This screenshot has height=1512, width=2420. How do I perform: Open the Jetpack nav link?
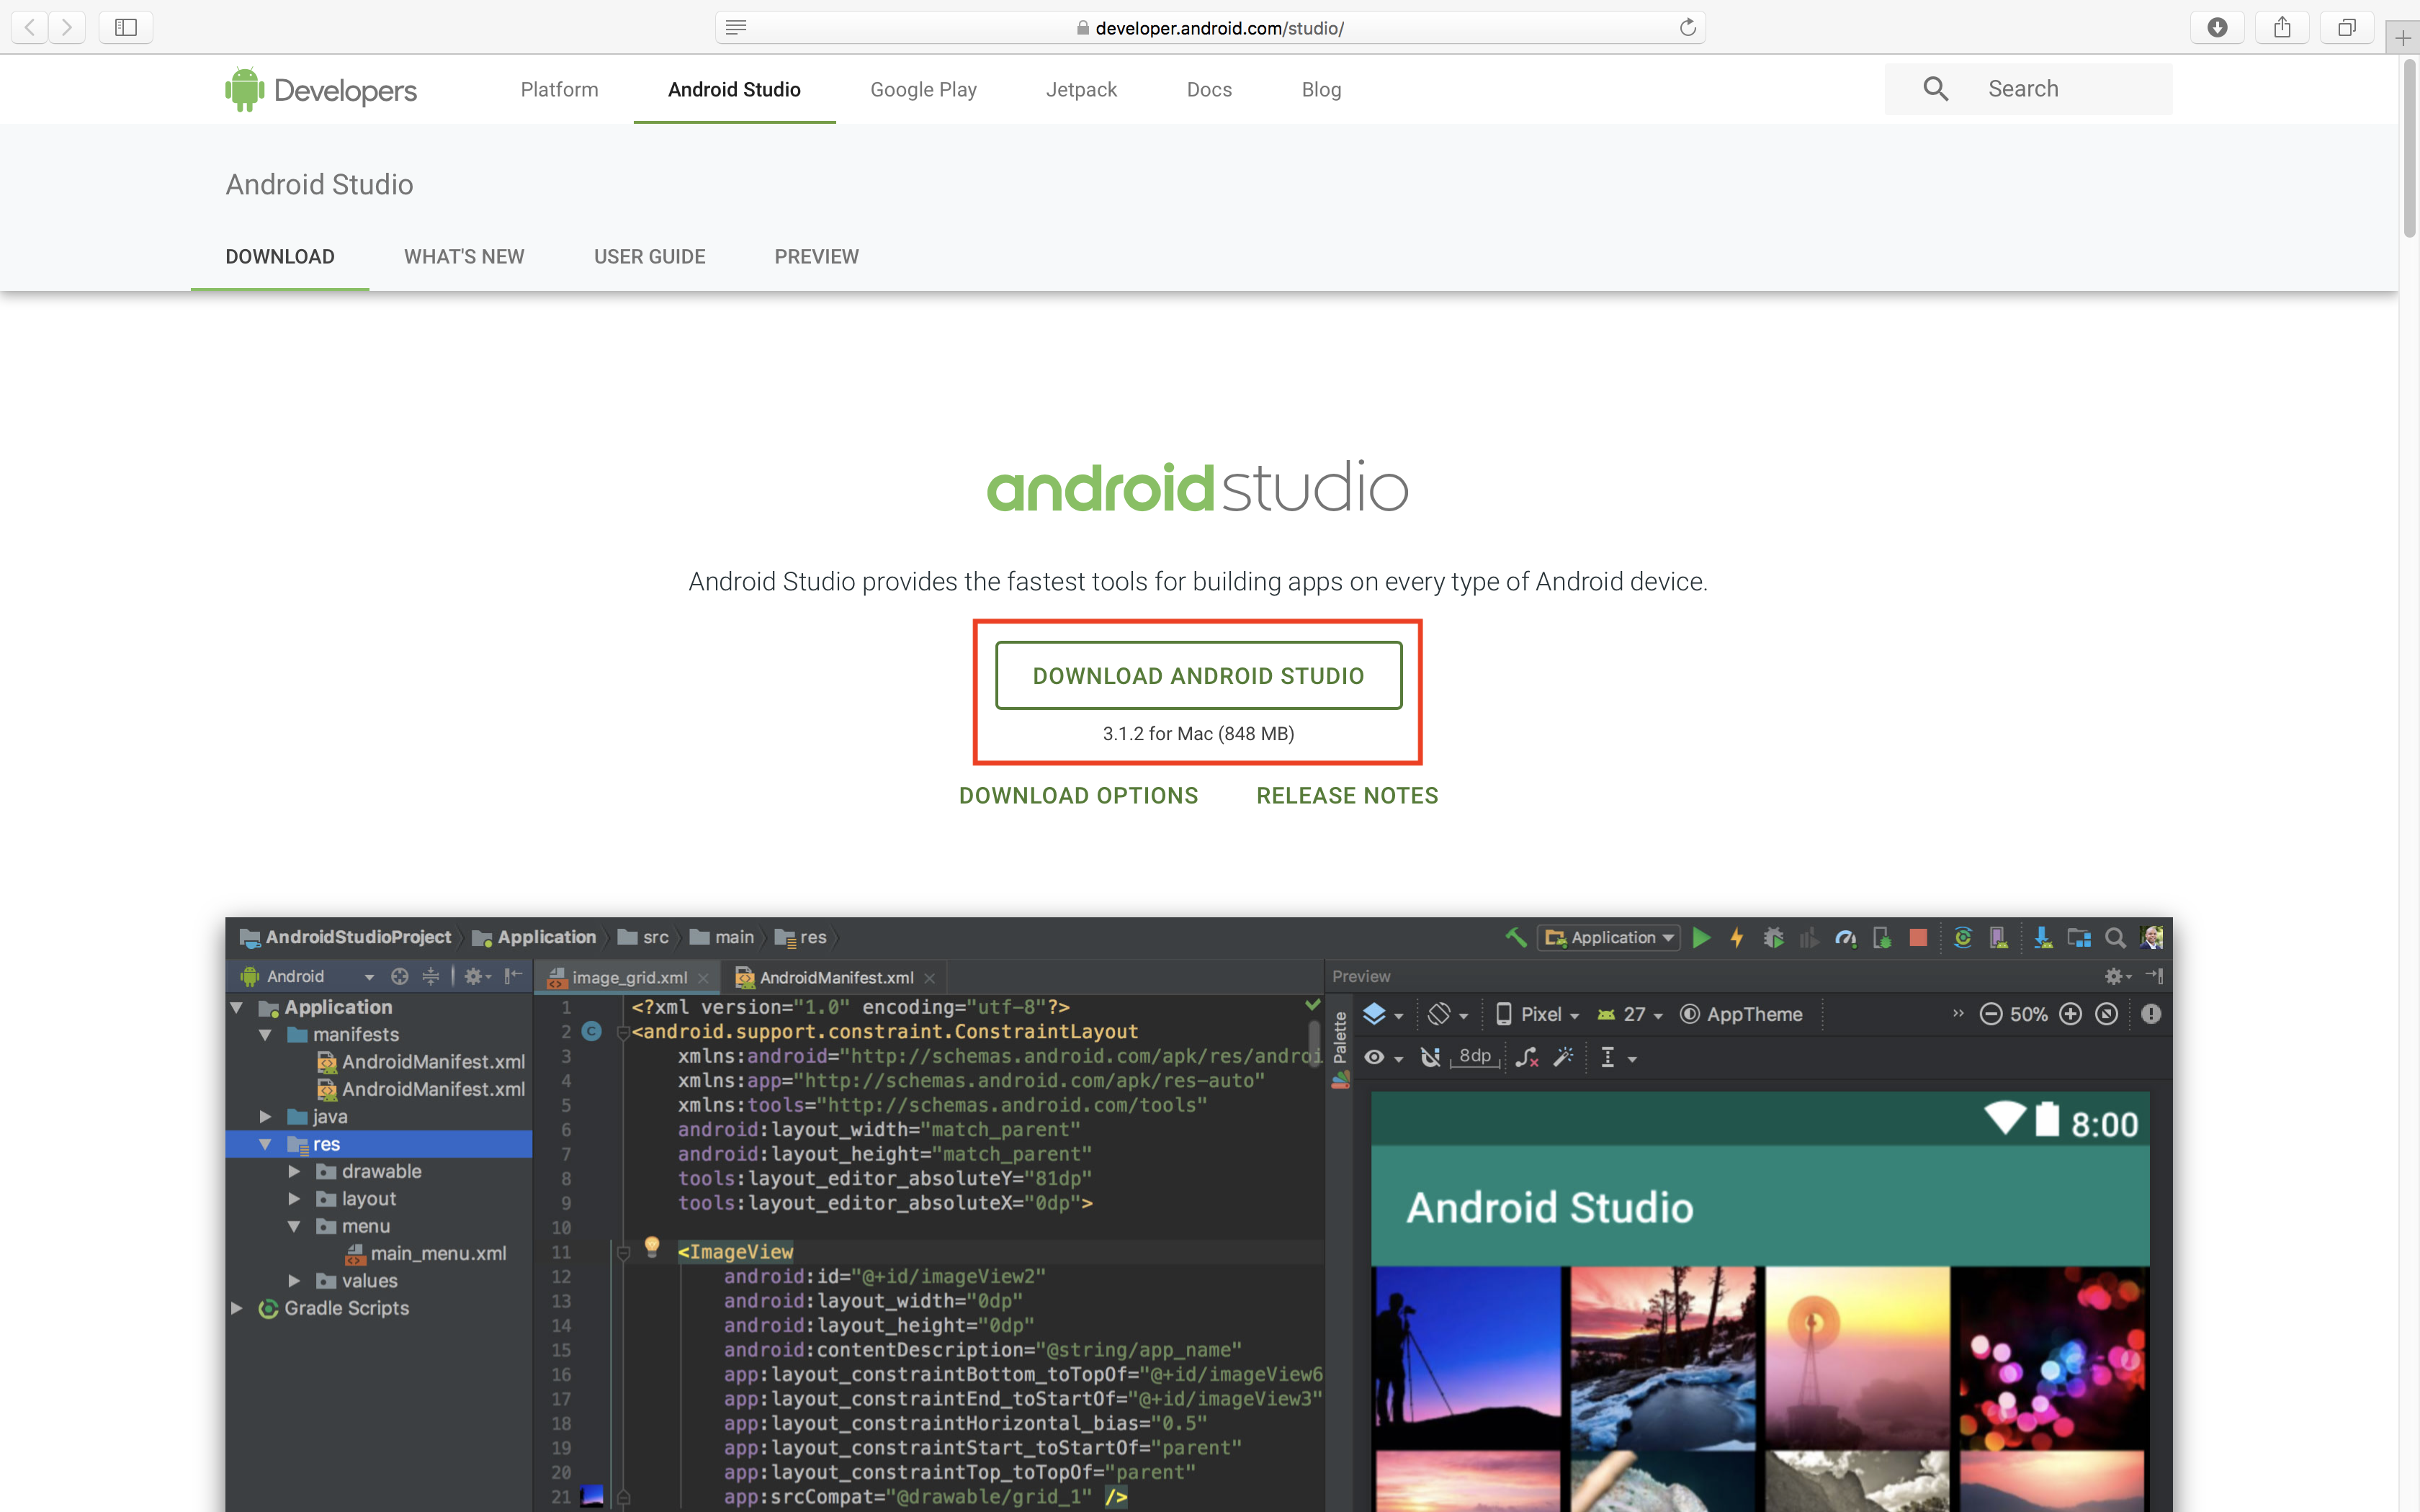(x=1081, y=90)
